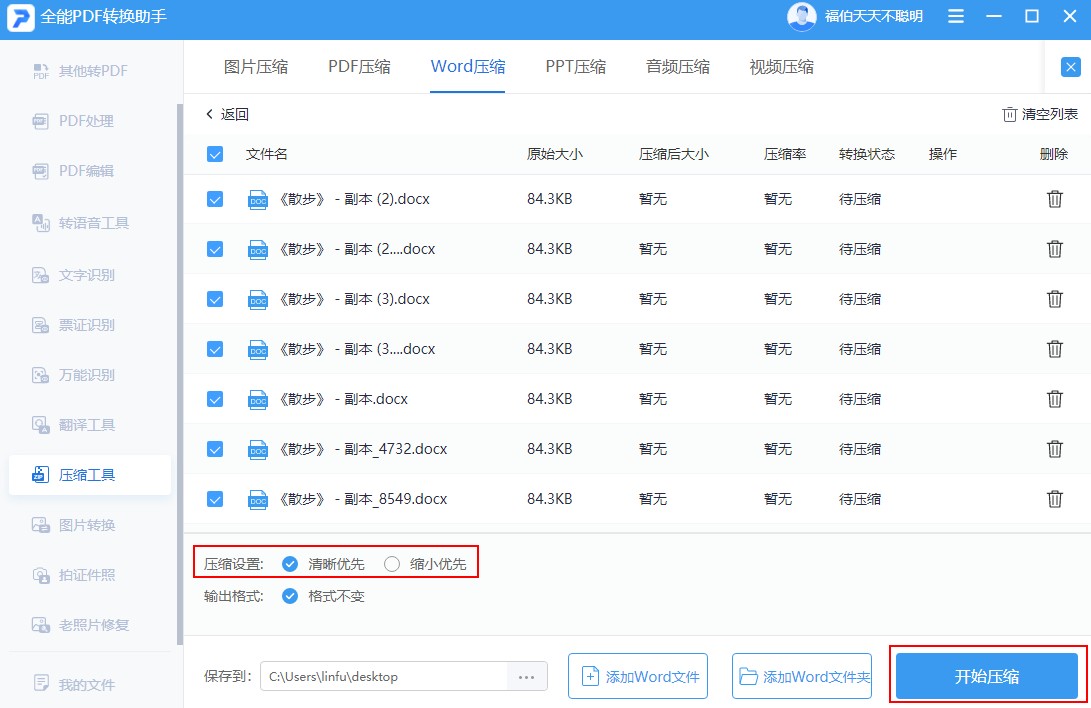This screenshot has height=708, width=1091.
Task: Open PDF处理 sidebar section
Action: pos(73,121)
